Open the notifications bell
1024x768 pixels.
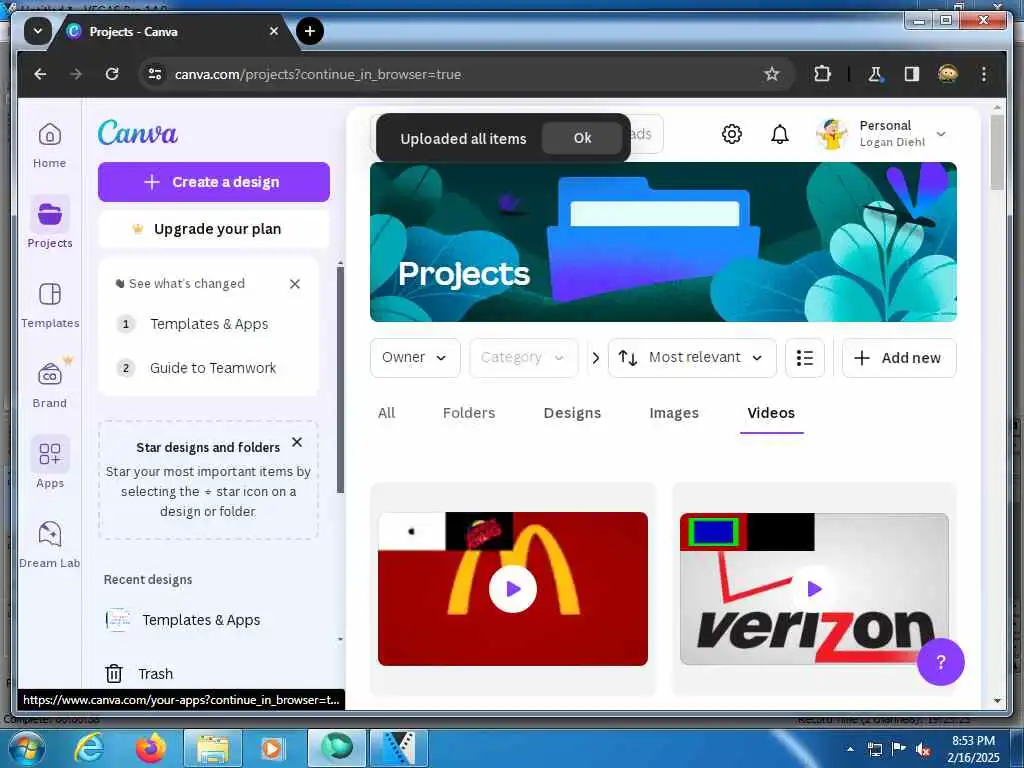780,134
